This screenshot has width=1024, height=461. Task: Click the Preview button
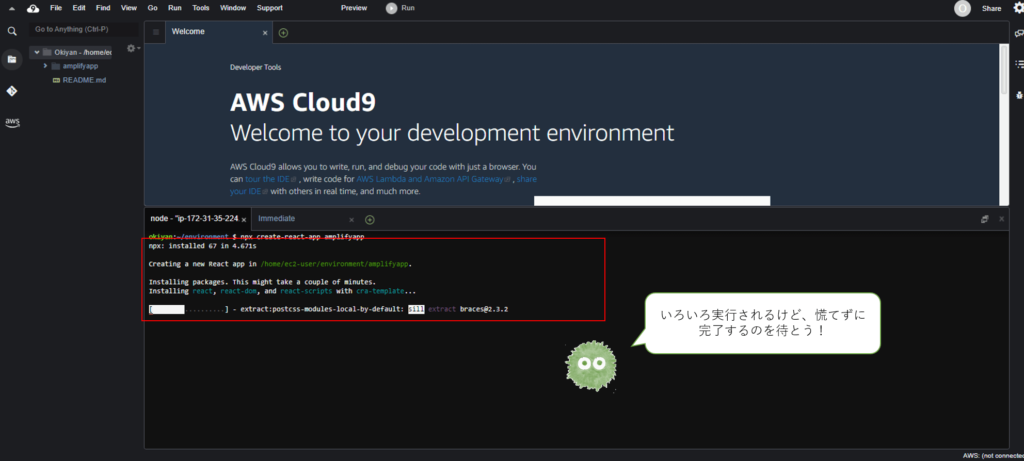point(354,8)
